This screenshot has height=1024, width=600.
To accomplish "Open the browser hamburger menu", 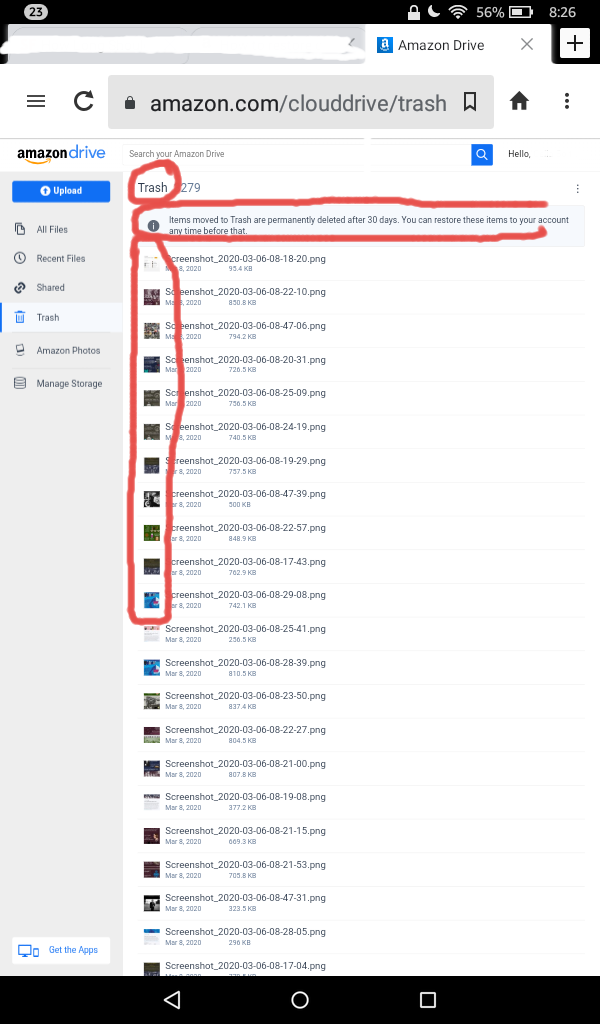I will coord(36,101).
